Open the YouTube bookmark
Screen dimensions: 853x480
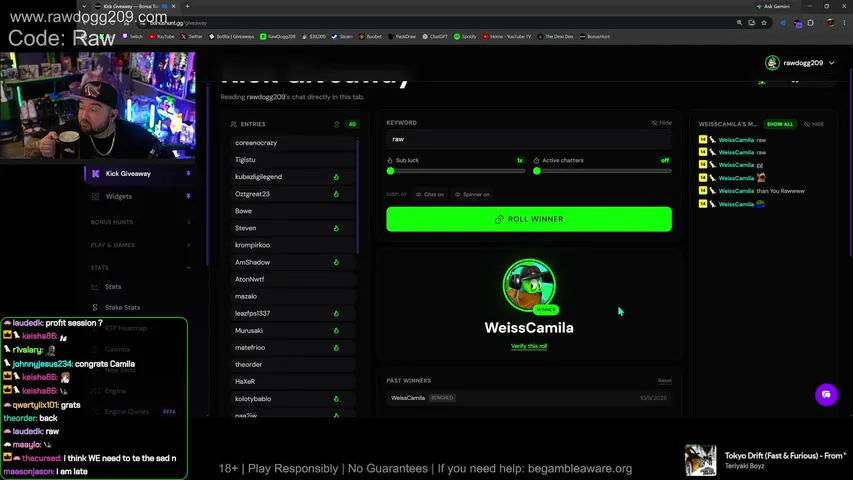[162, 36]
